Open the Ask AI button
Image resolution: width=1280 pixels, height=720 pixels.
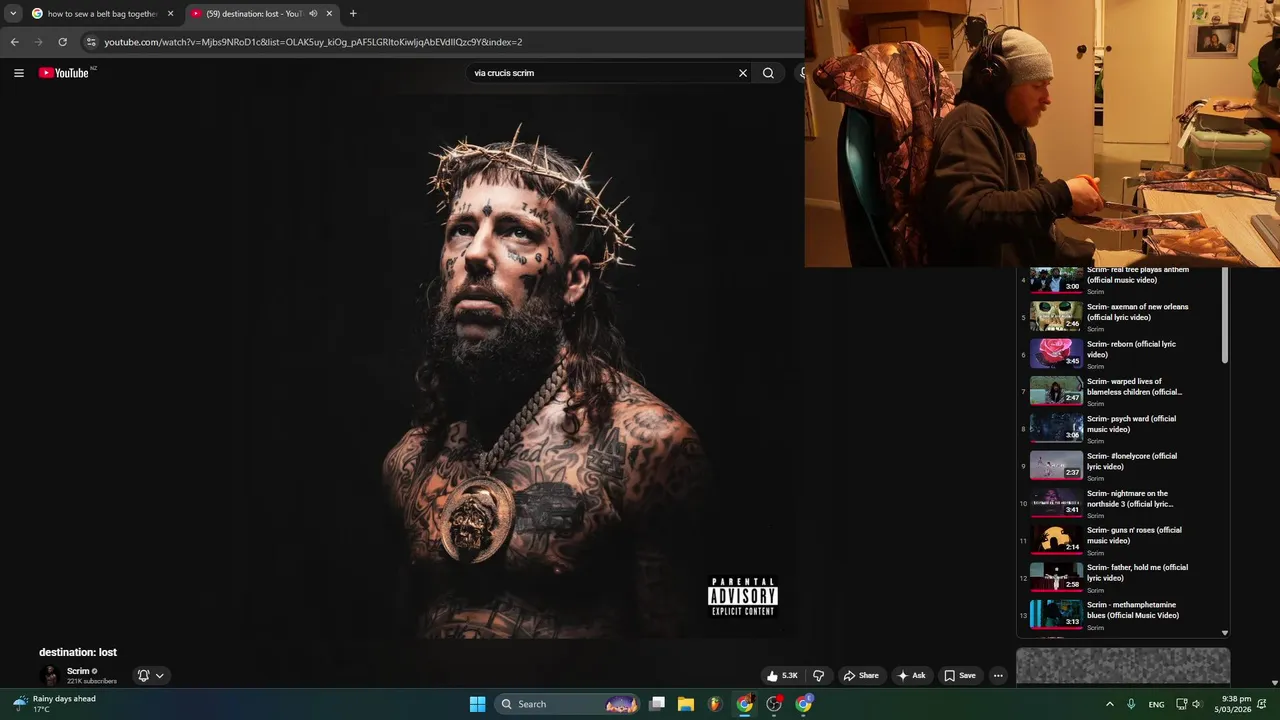[x=912, y=676]
